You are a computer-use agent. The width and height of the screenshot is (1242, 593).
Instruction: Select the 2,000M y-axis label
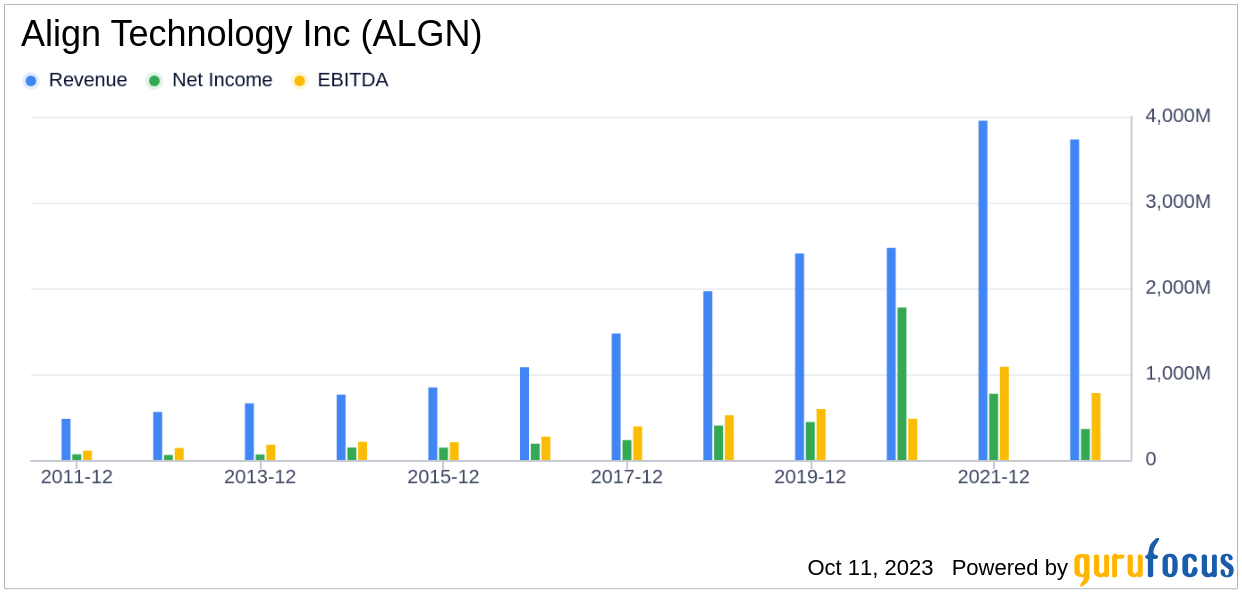(x=1178, y=288)
